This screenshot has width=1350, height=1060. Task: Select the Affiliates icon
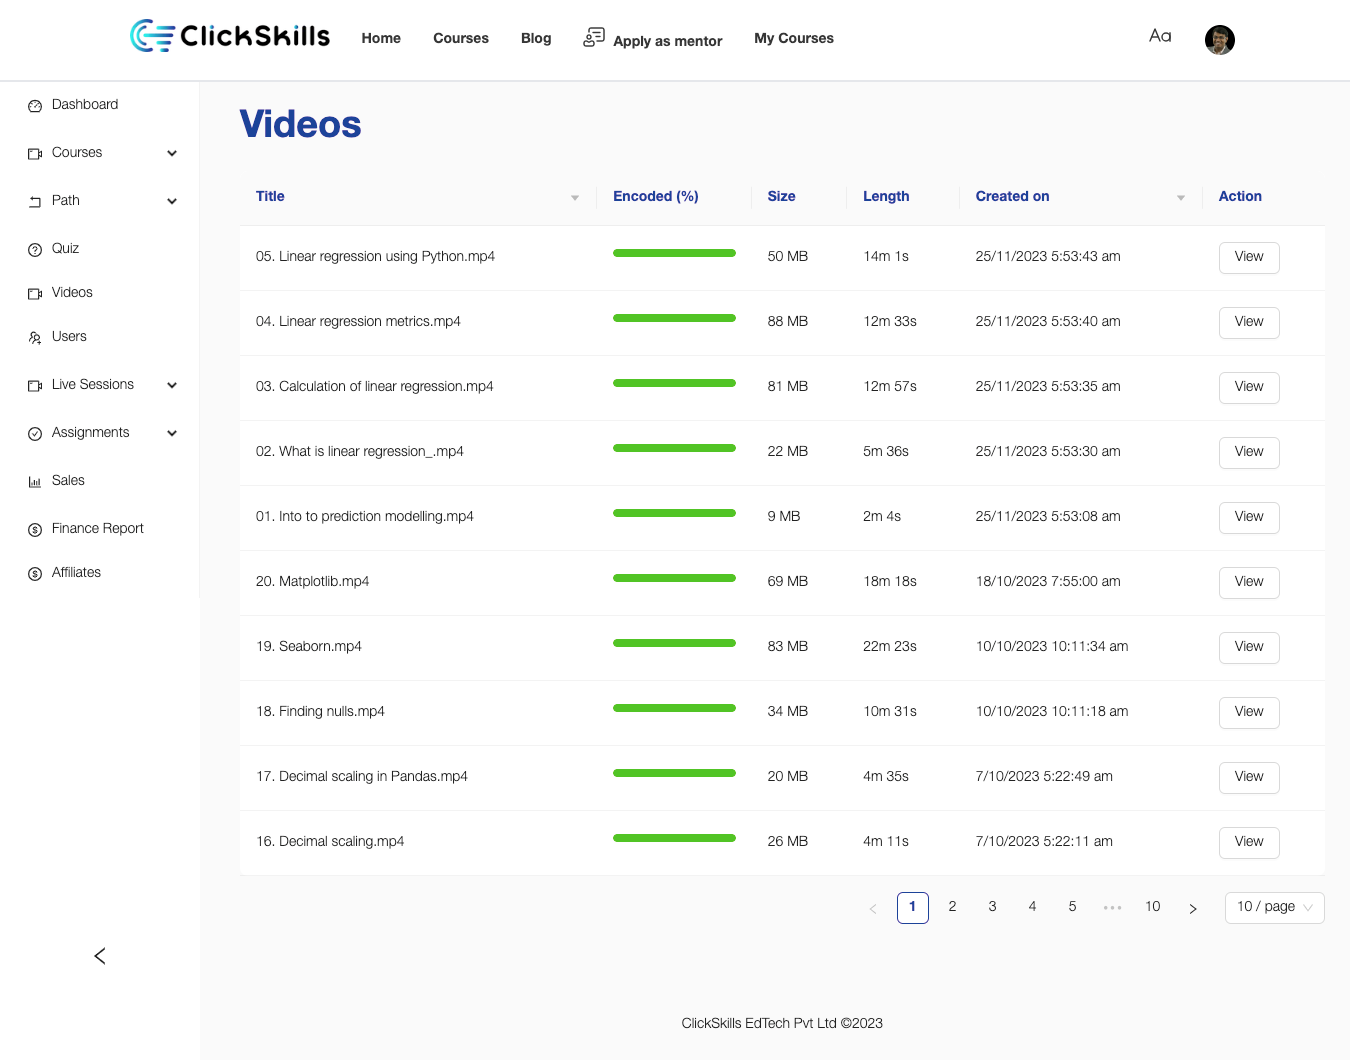click(35, 572)
